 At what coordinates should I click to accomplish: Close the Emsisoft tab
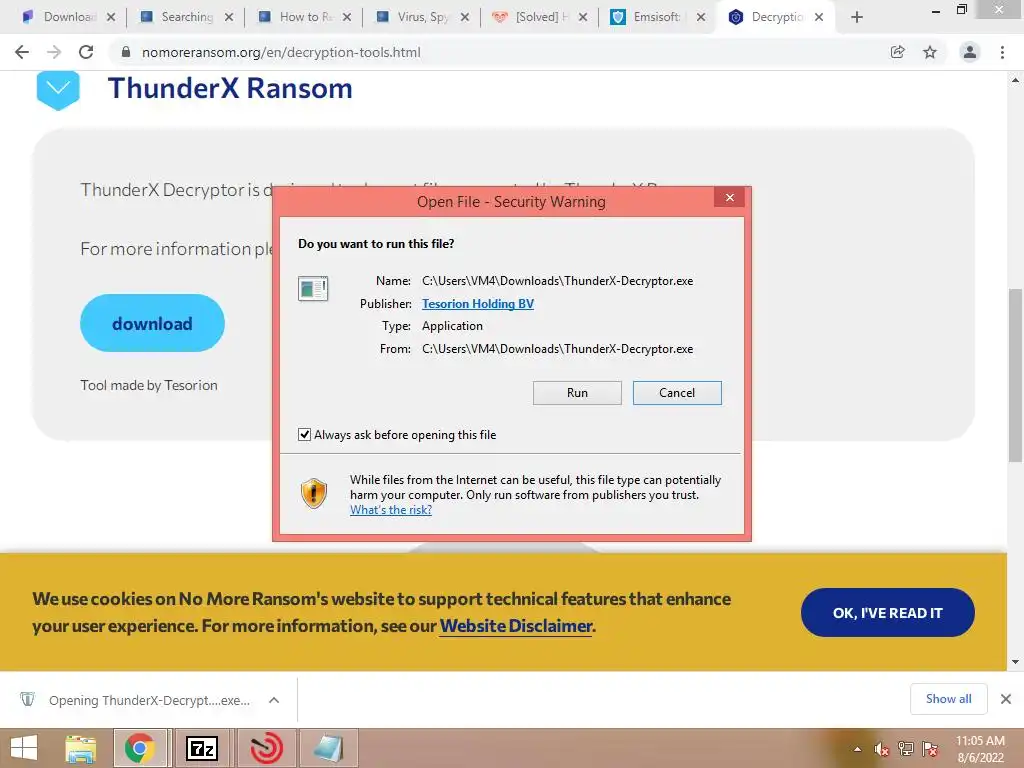tap(701, 17)
